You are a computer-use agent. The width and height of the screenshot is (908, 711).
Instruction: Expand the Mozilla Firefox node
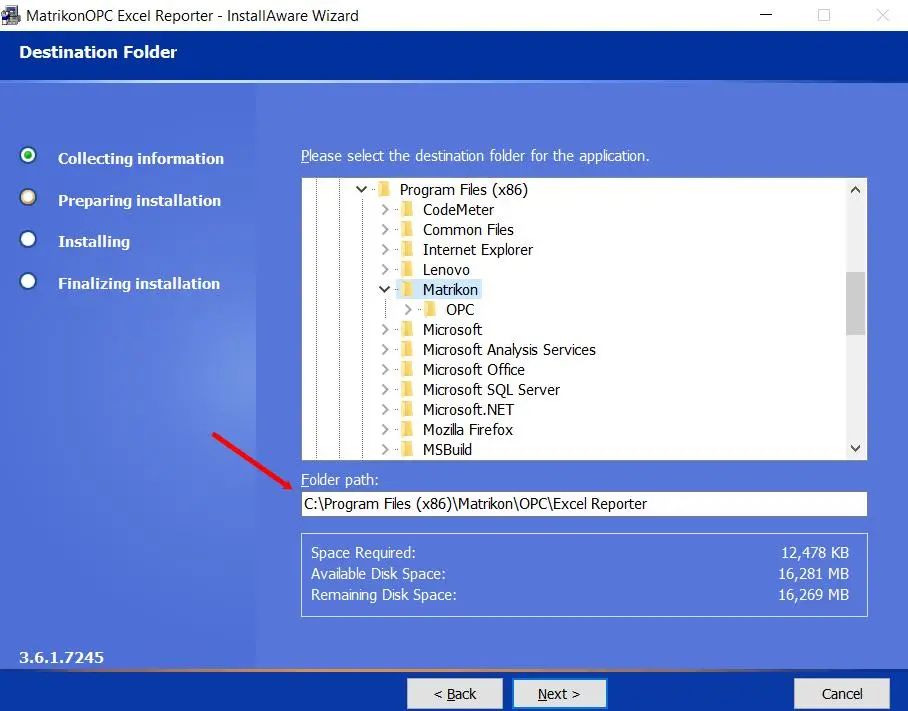pyautogui.click(x=385, y=429)
